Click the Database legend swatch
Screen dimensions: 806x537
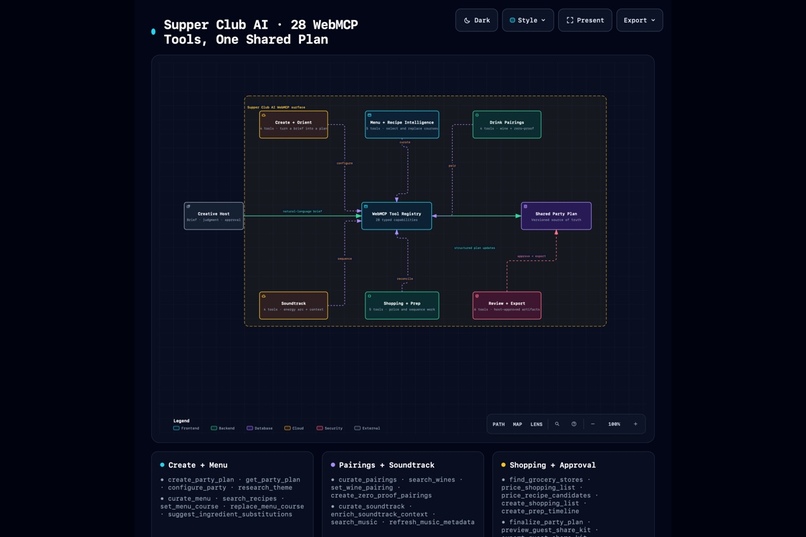[250, 428]
